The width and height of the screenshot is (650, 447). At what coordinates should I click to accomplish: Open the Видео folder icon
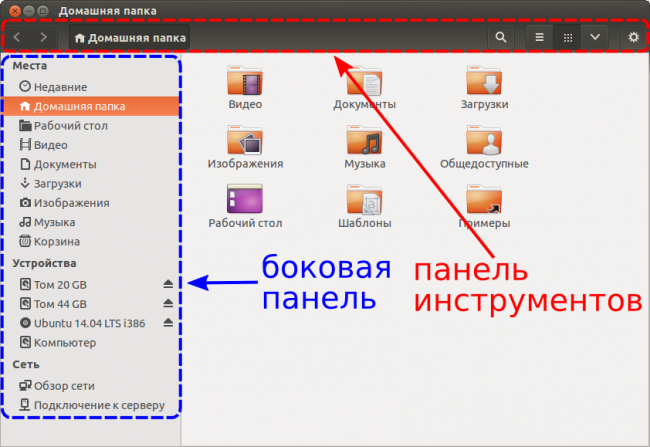(x=245, y=80)
